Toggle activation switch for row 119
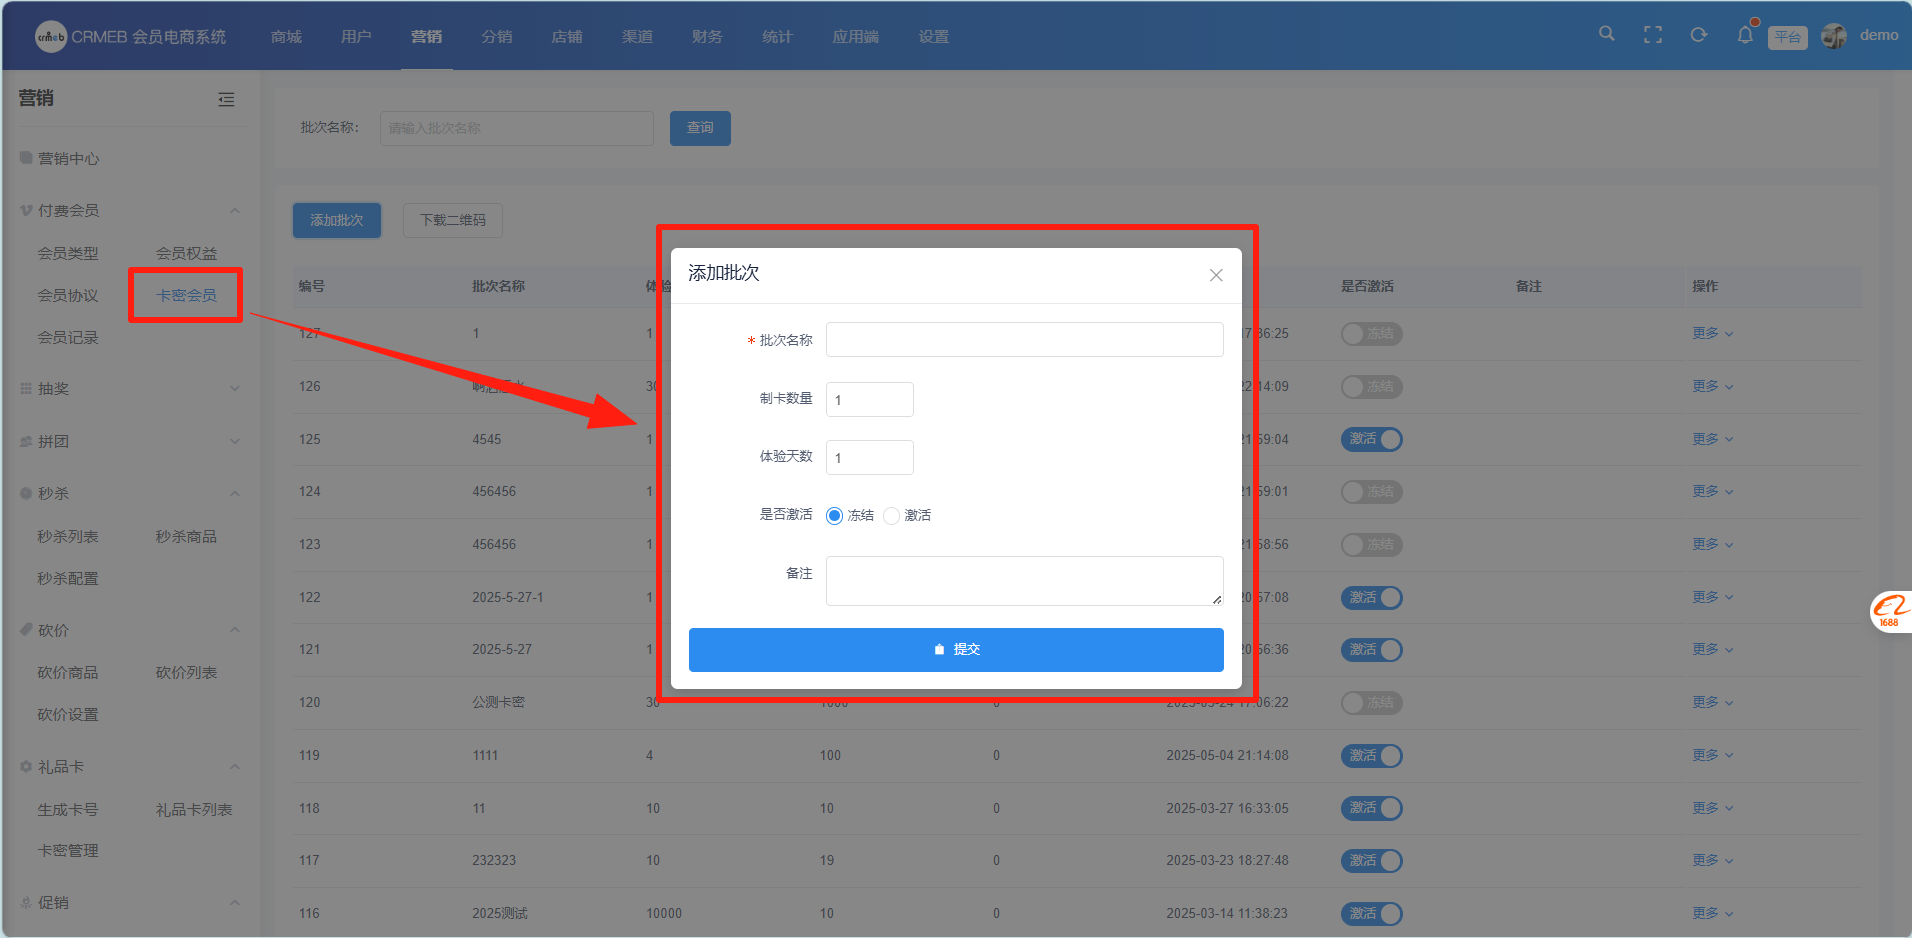Image resolution: width=1912 pixels, height=938 pixels. (1371, 756)
